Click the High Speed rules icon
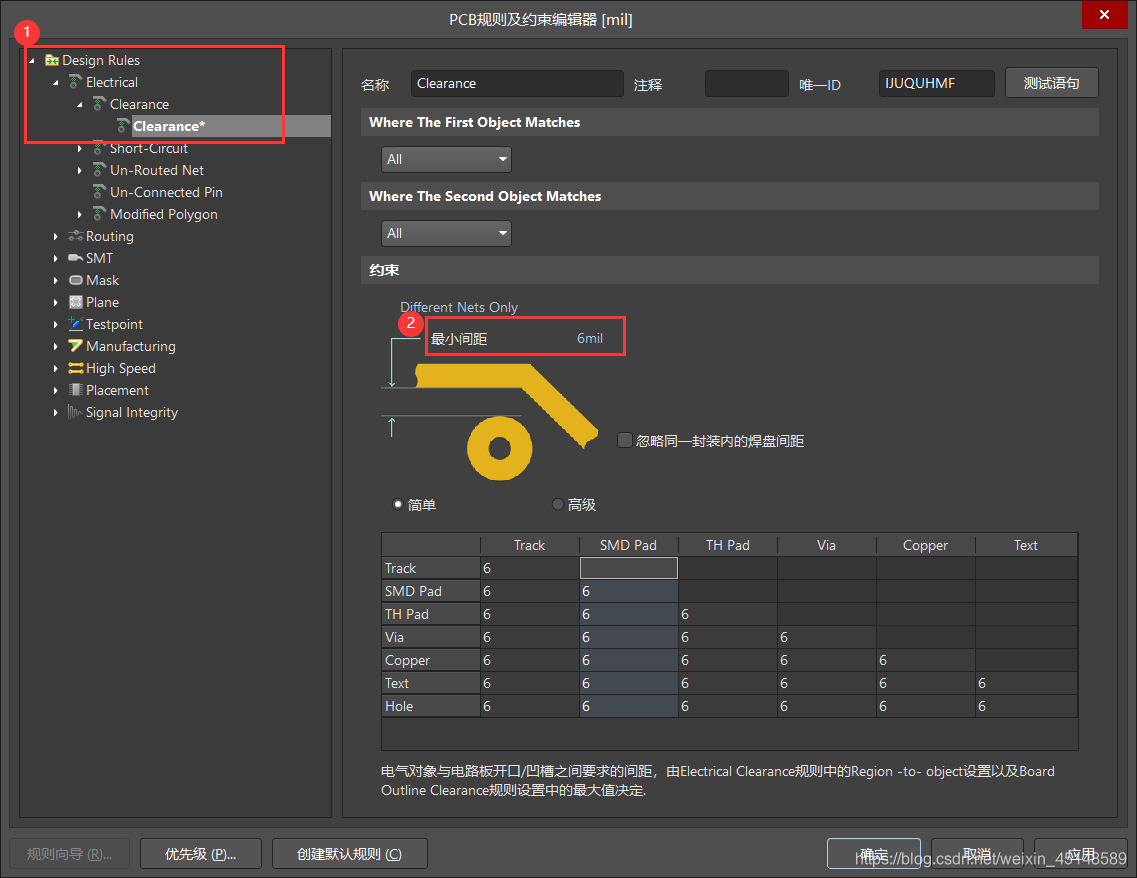Screen dimensions: 1137x878 pos(76,368)
